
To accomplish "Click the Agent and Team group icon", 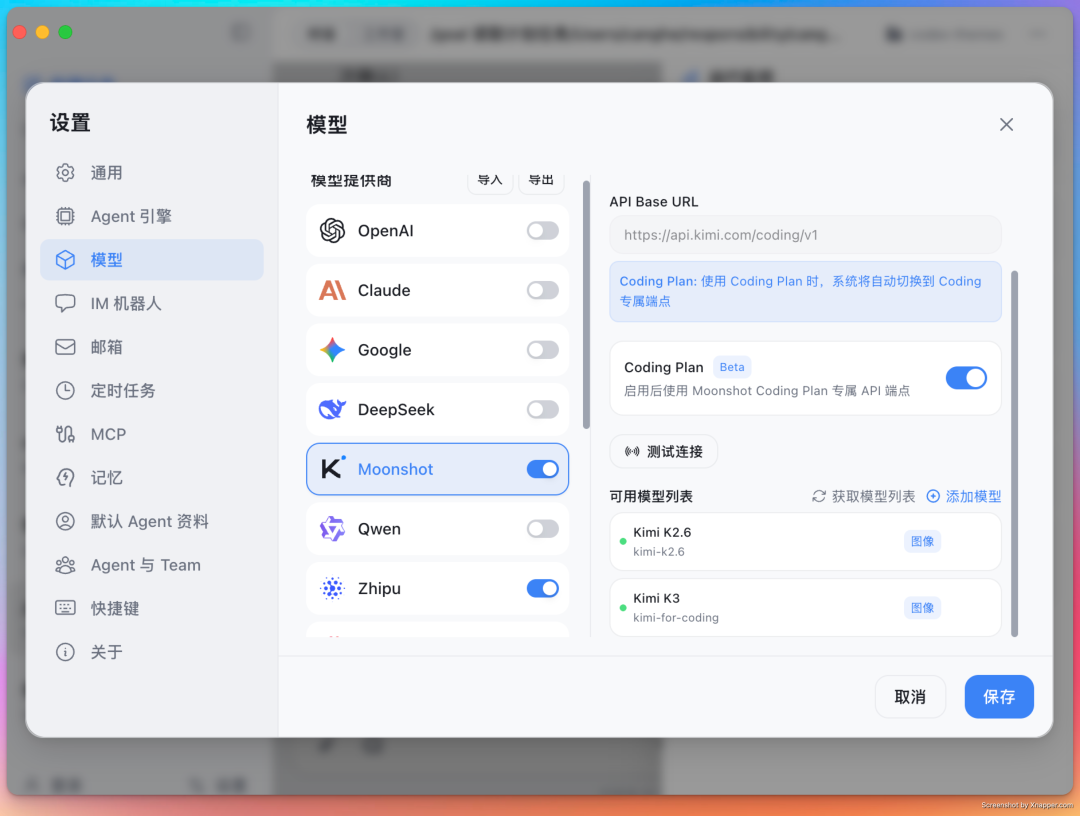I will [x=65, y=565].
